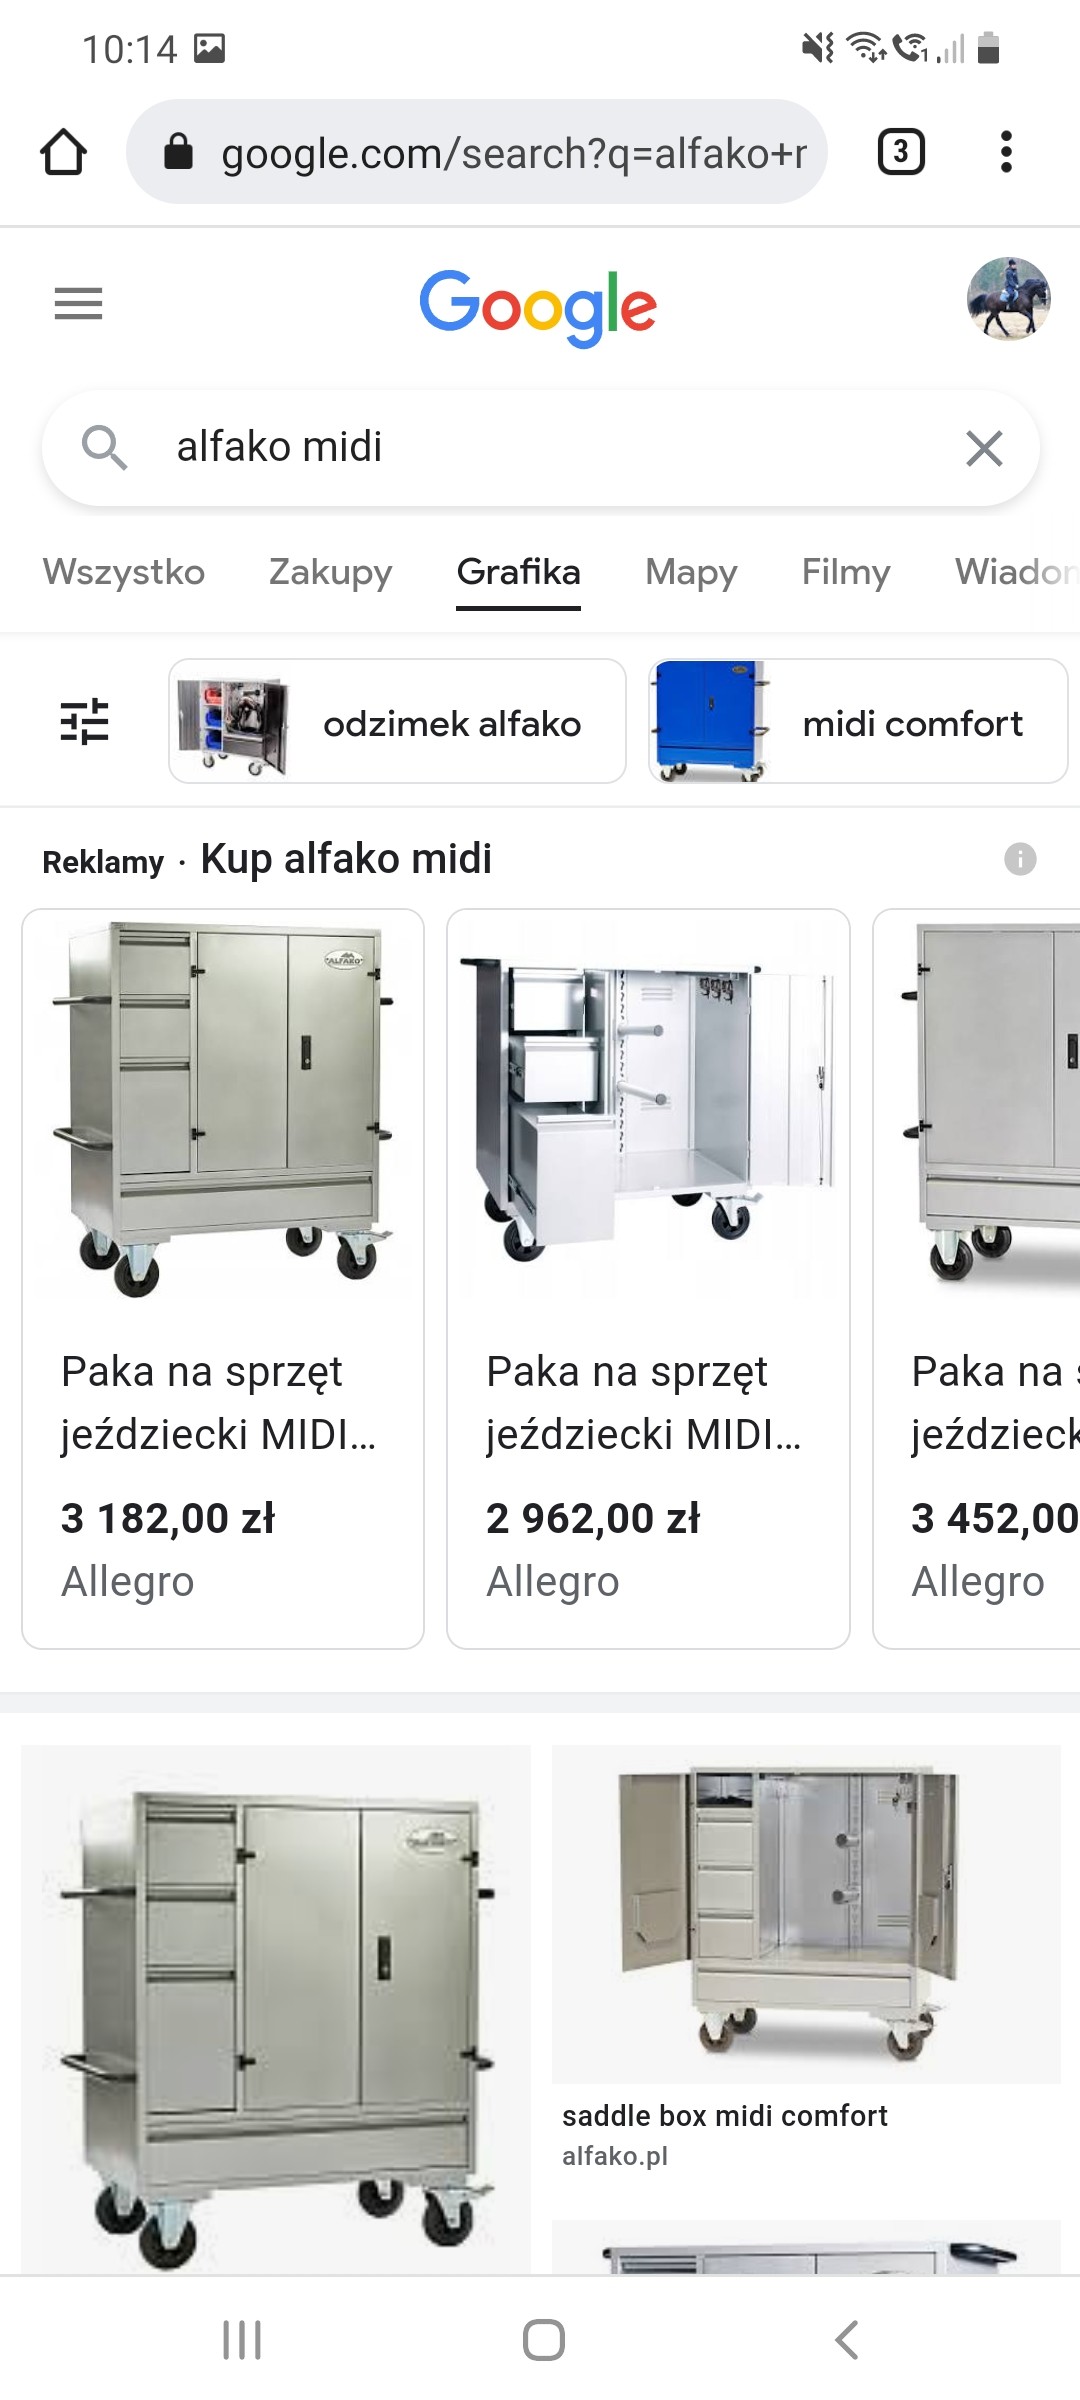Tap the Android back navigation button

click(846, 2340)
